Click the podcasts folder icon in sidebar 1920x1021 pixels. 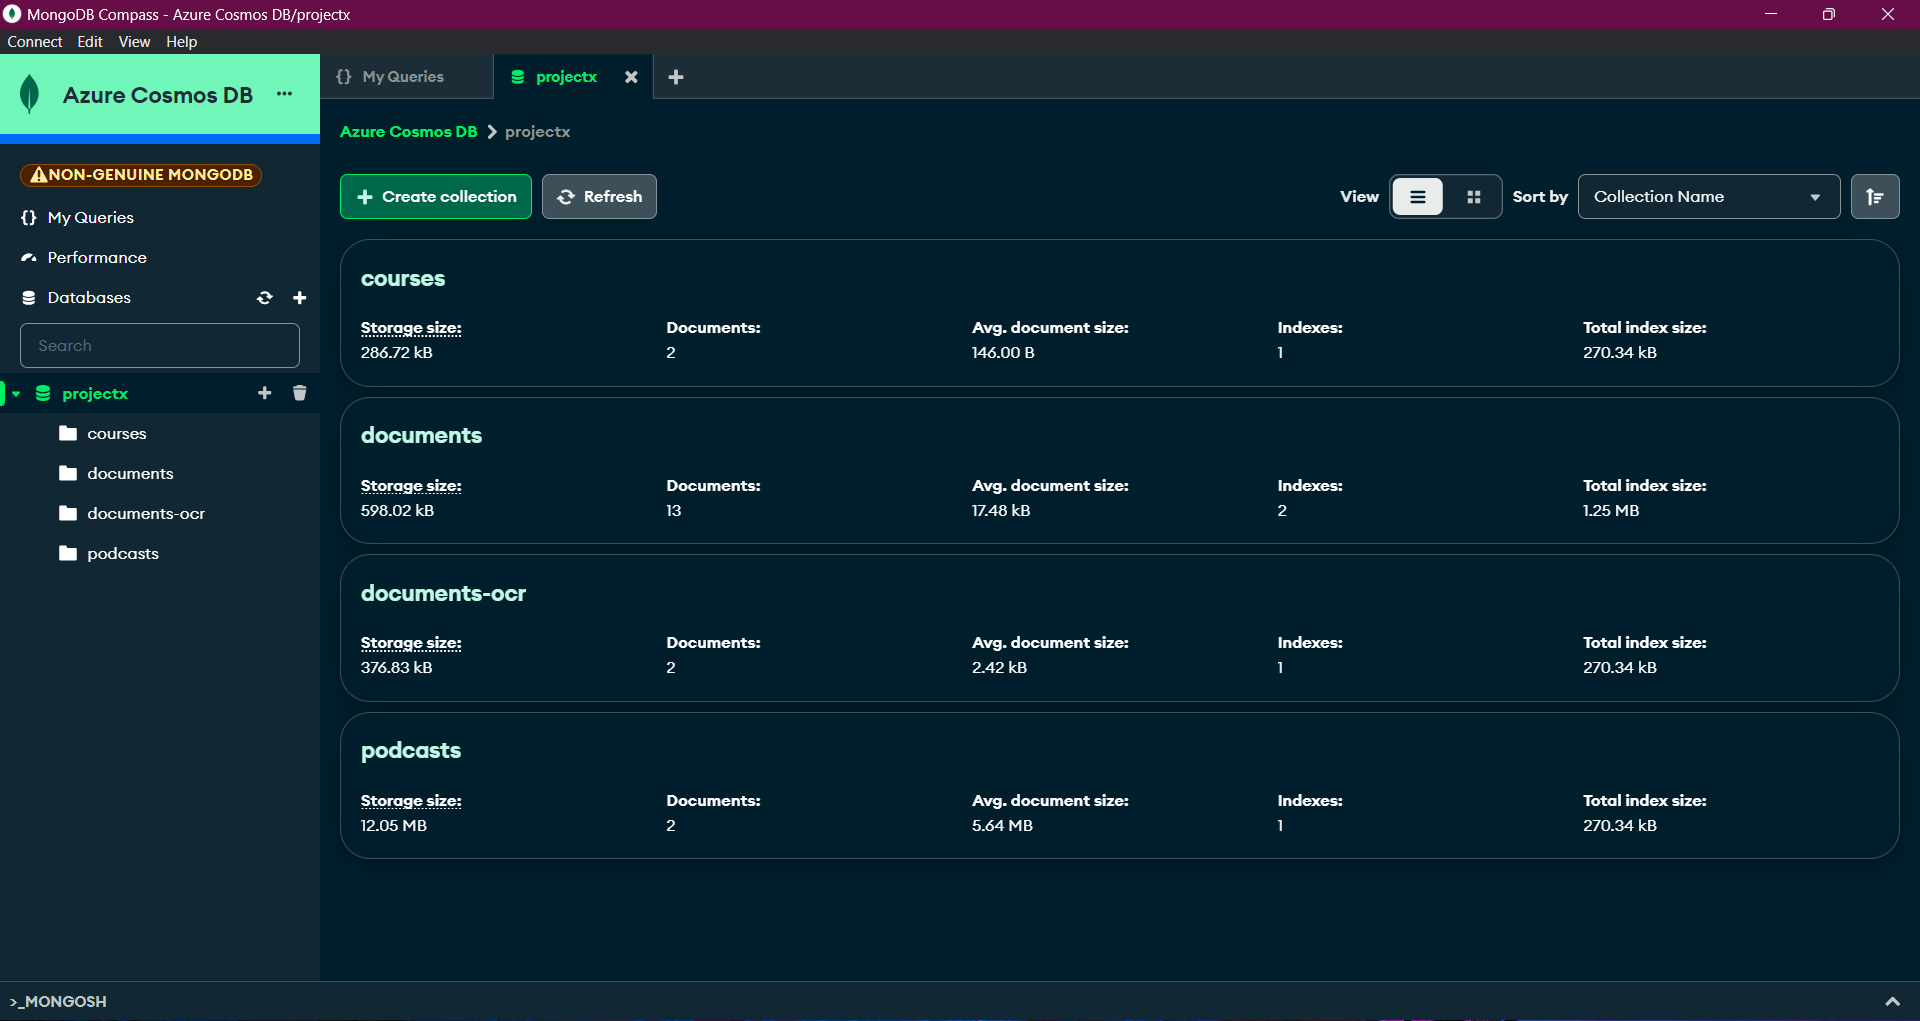point(68,554)
